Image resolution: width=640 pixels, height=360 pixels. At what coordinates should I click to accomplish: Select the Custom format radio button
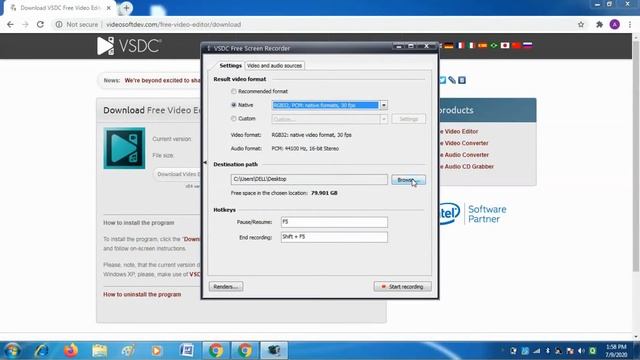[x=234, y=118]
